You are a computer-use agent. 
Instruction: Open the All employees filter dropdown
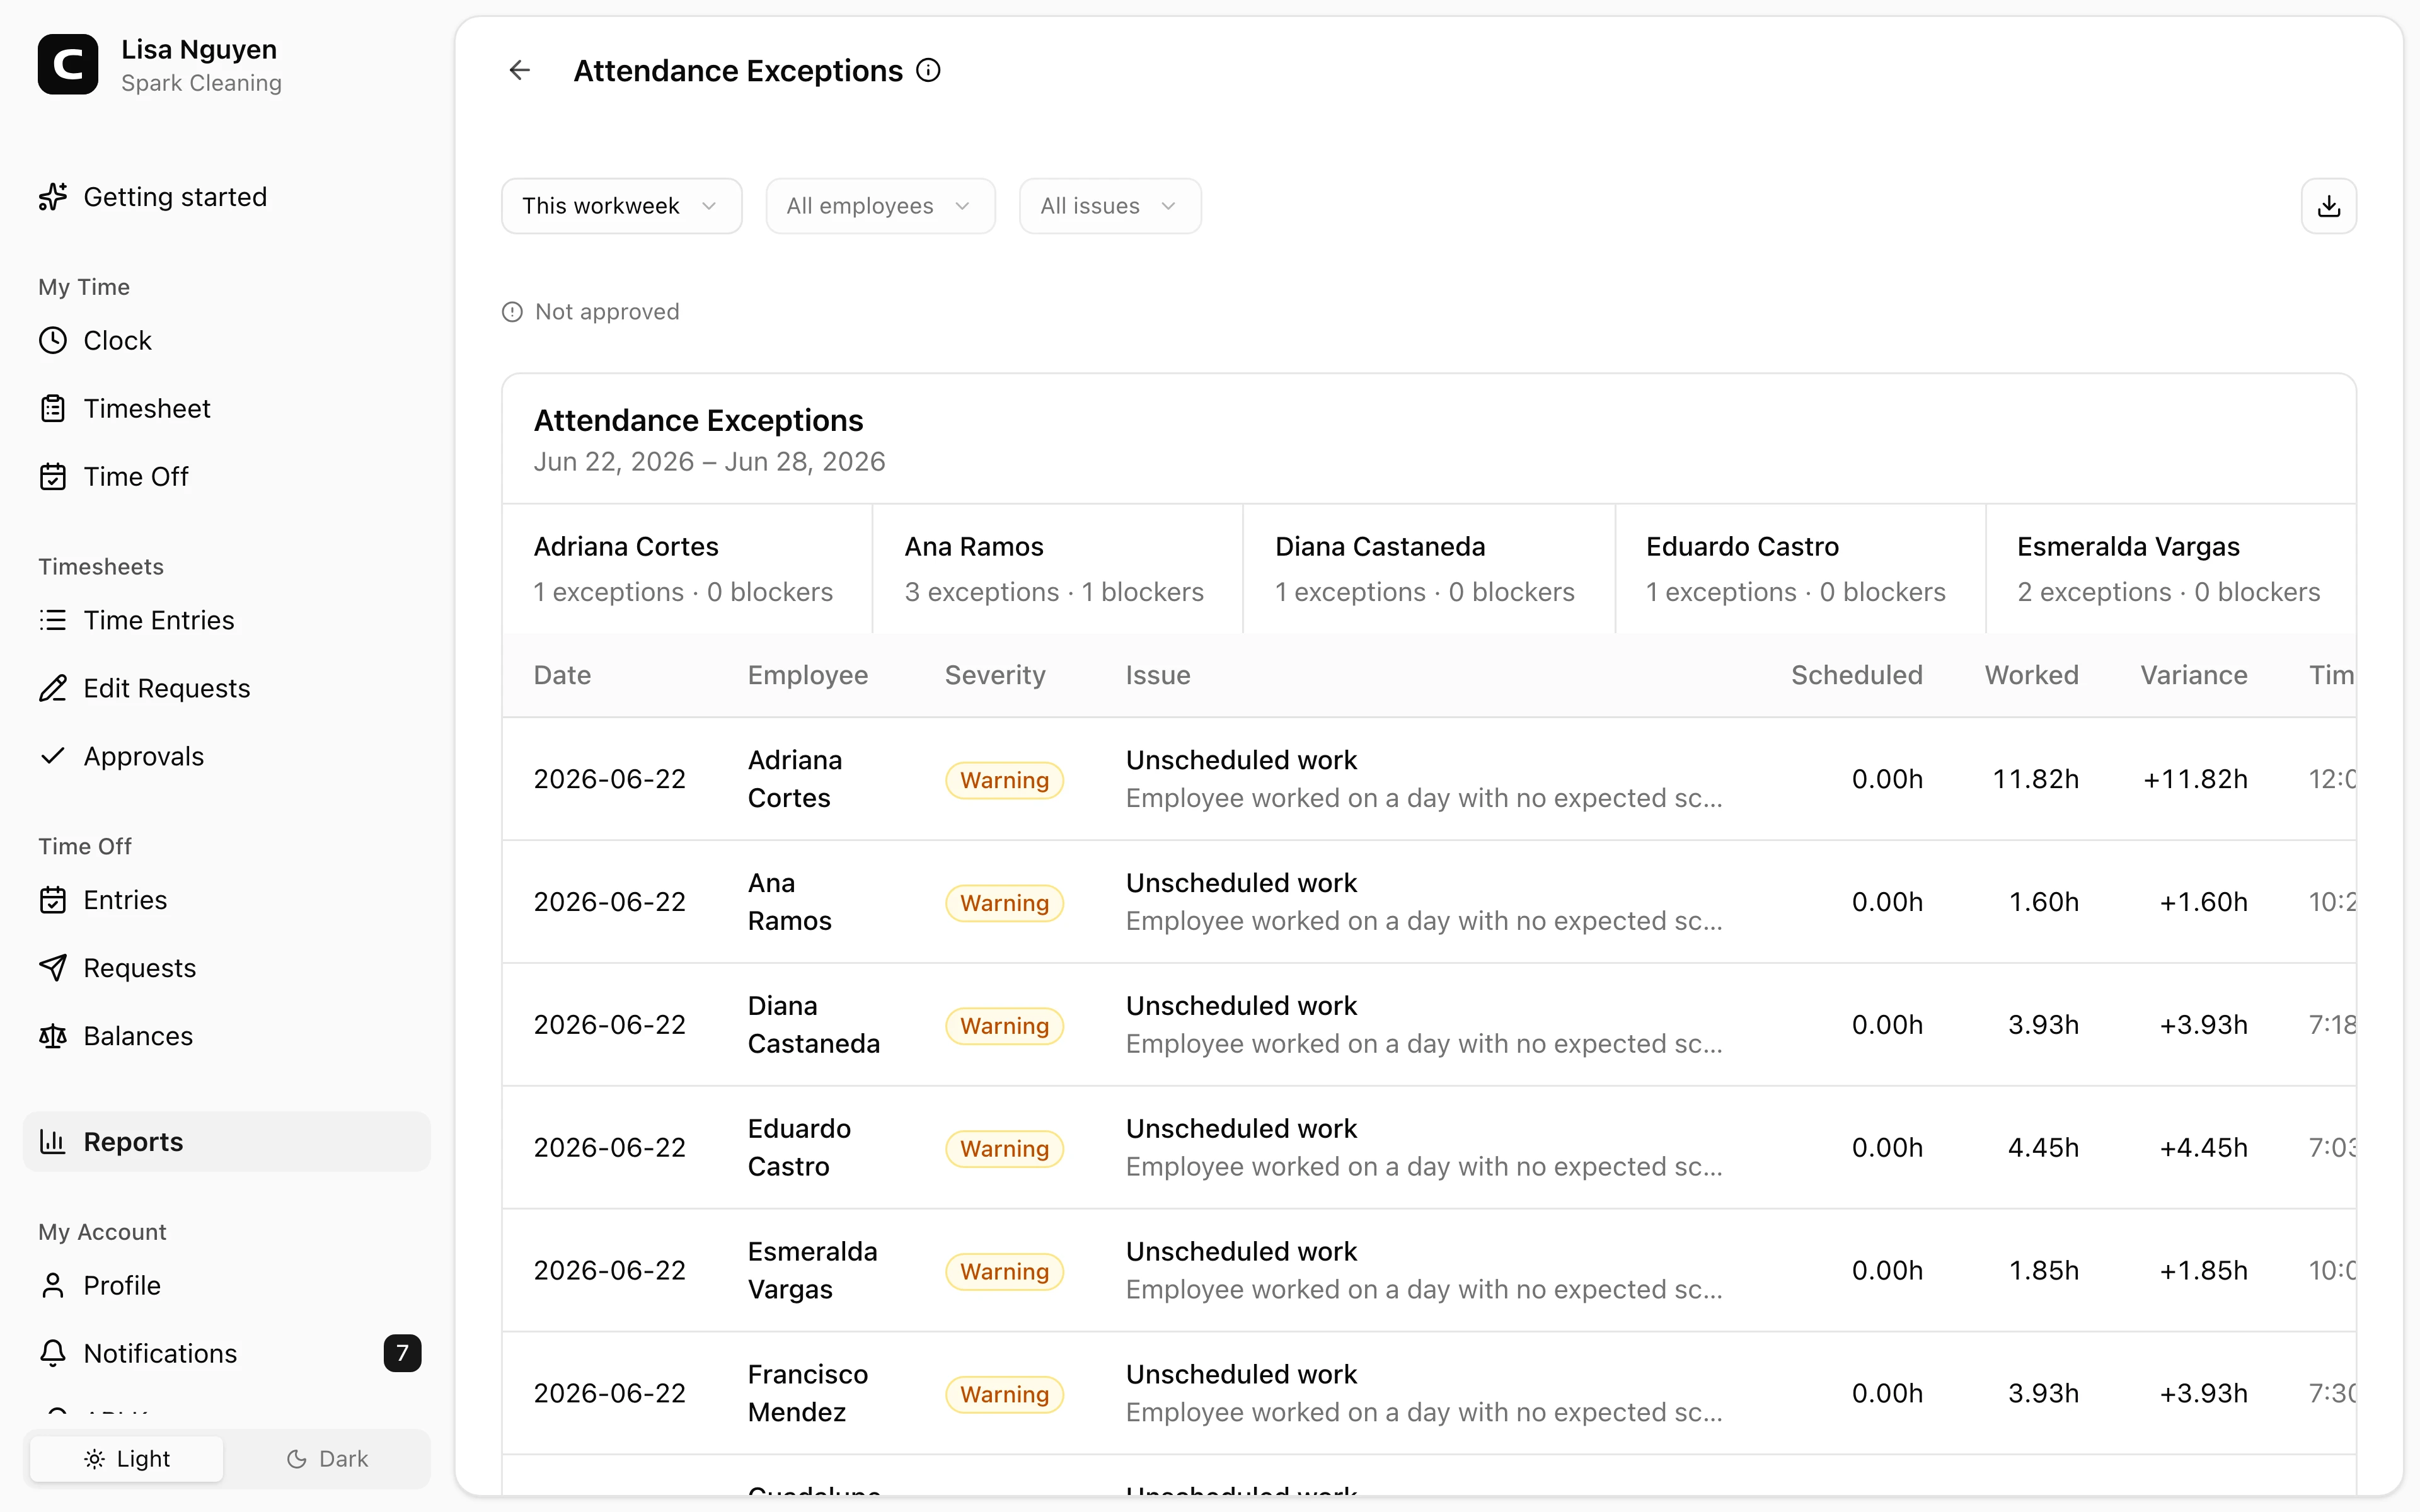click(880, 206)
